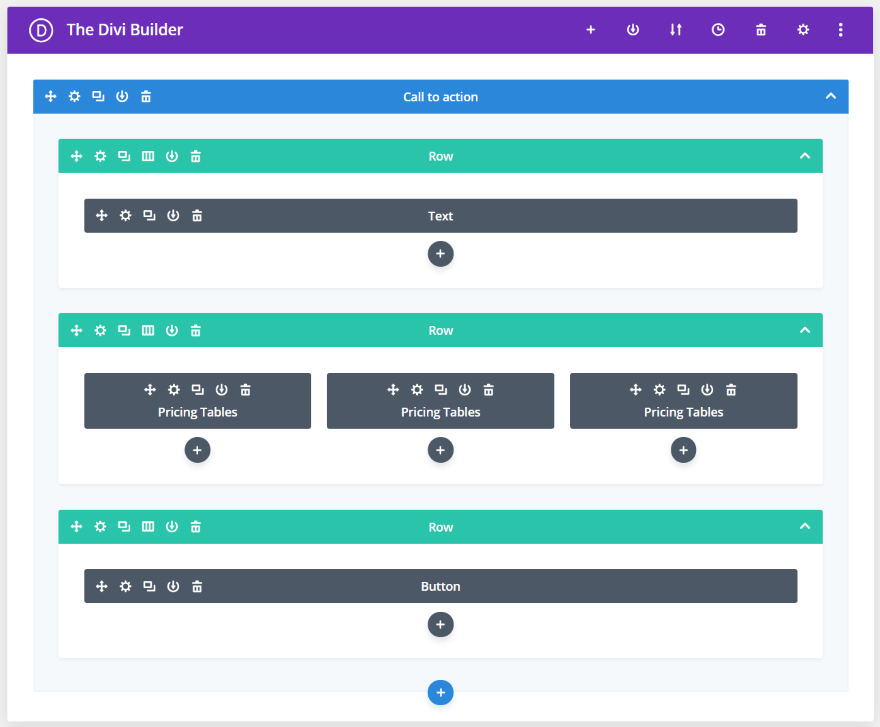Screen dimensions: 880x727
Task: Duplicate the middle Pricing Tables module
Action: (441, 390)
